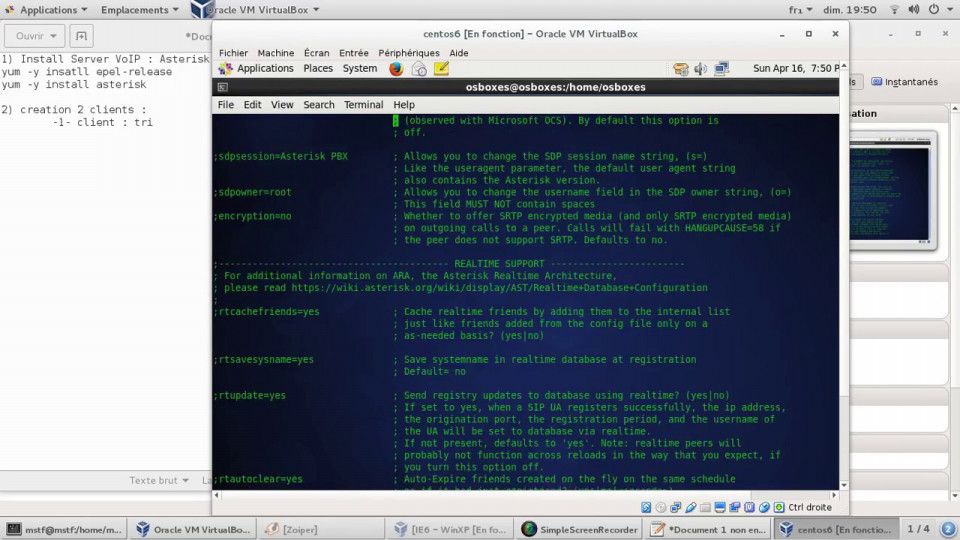Click the host Wi-Fi indicator in top bar
Screen dimensions: 960x540
pos(894,10)
